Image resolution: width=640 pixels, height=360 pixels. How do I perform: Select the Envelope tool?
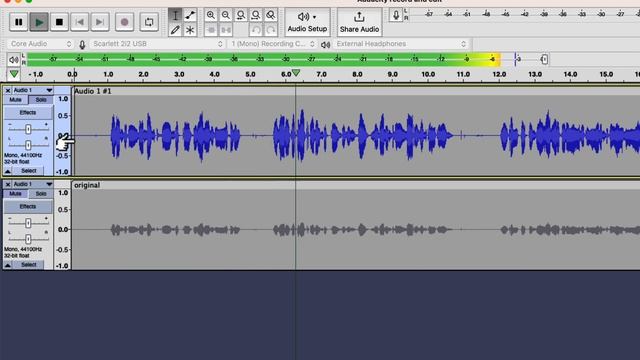(x=190, y=16)
